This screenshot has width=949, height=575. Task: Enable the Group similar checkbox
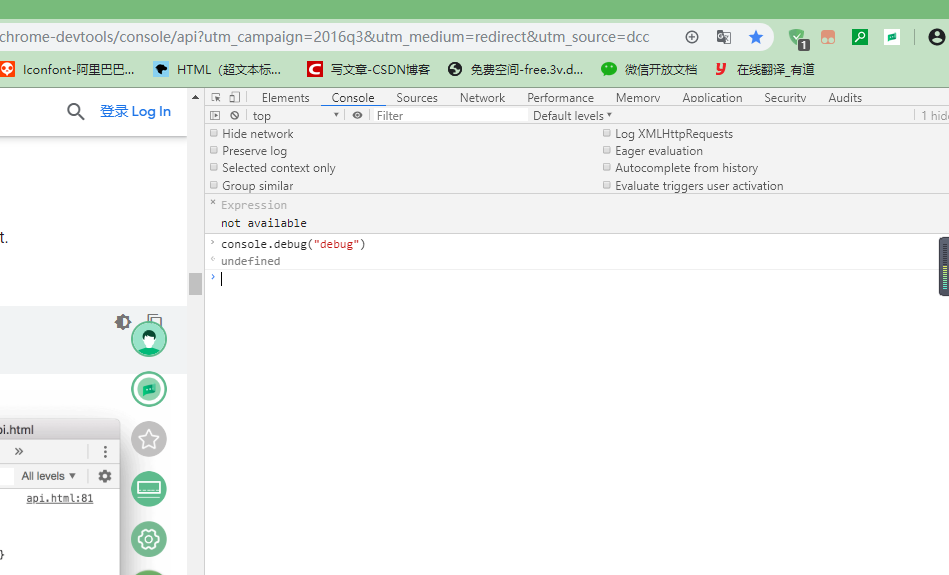pos(214,185)
